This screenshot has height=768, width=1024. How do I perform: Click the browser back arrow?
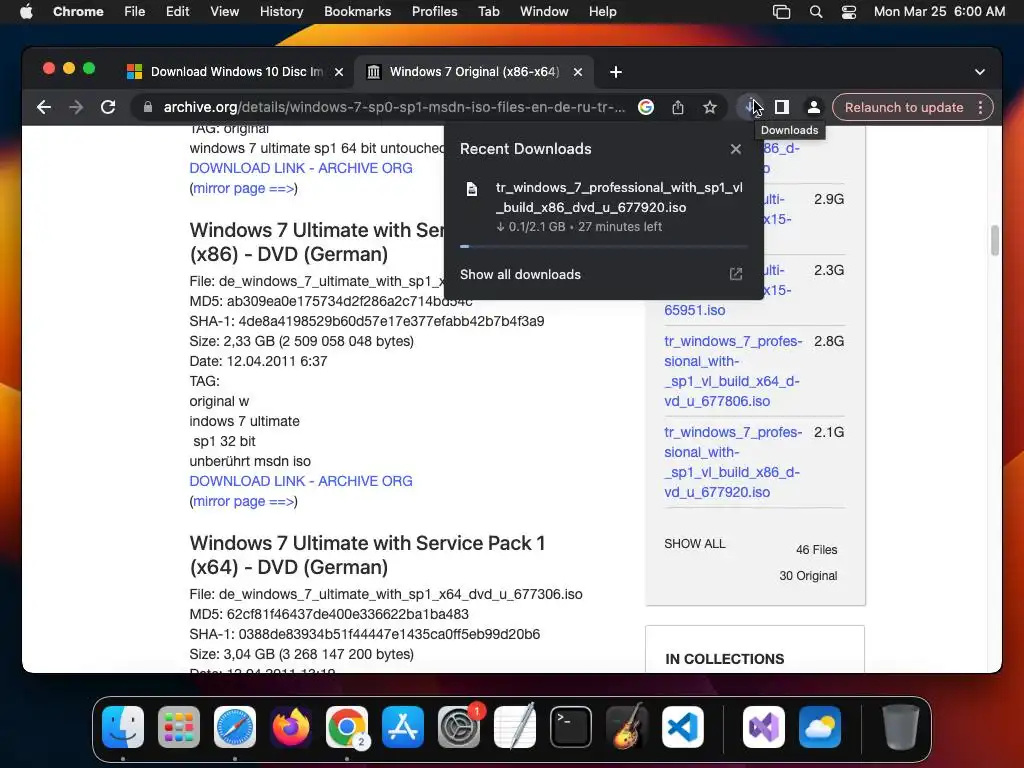[44, 107]
